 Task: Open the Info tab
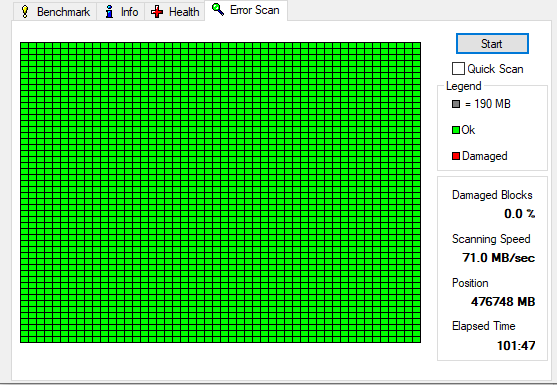pos(121,11)
